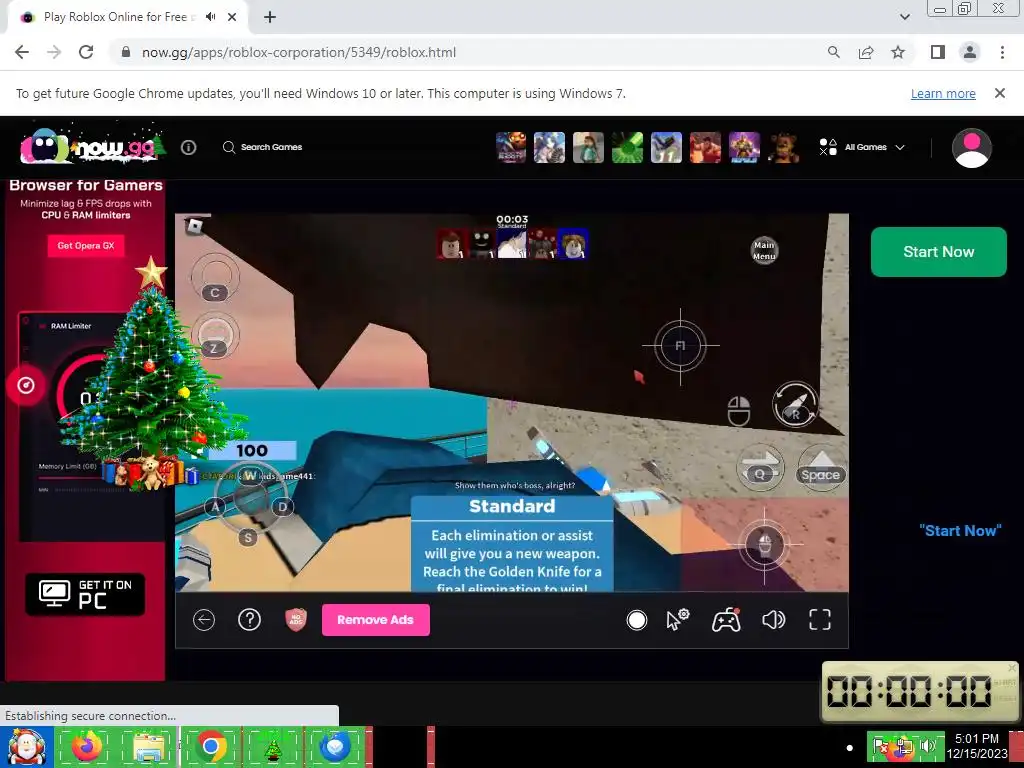Click the Search Games field
Screen dimensions: 1024x768
tap(263, 147)
